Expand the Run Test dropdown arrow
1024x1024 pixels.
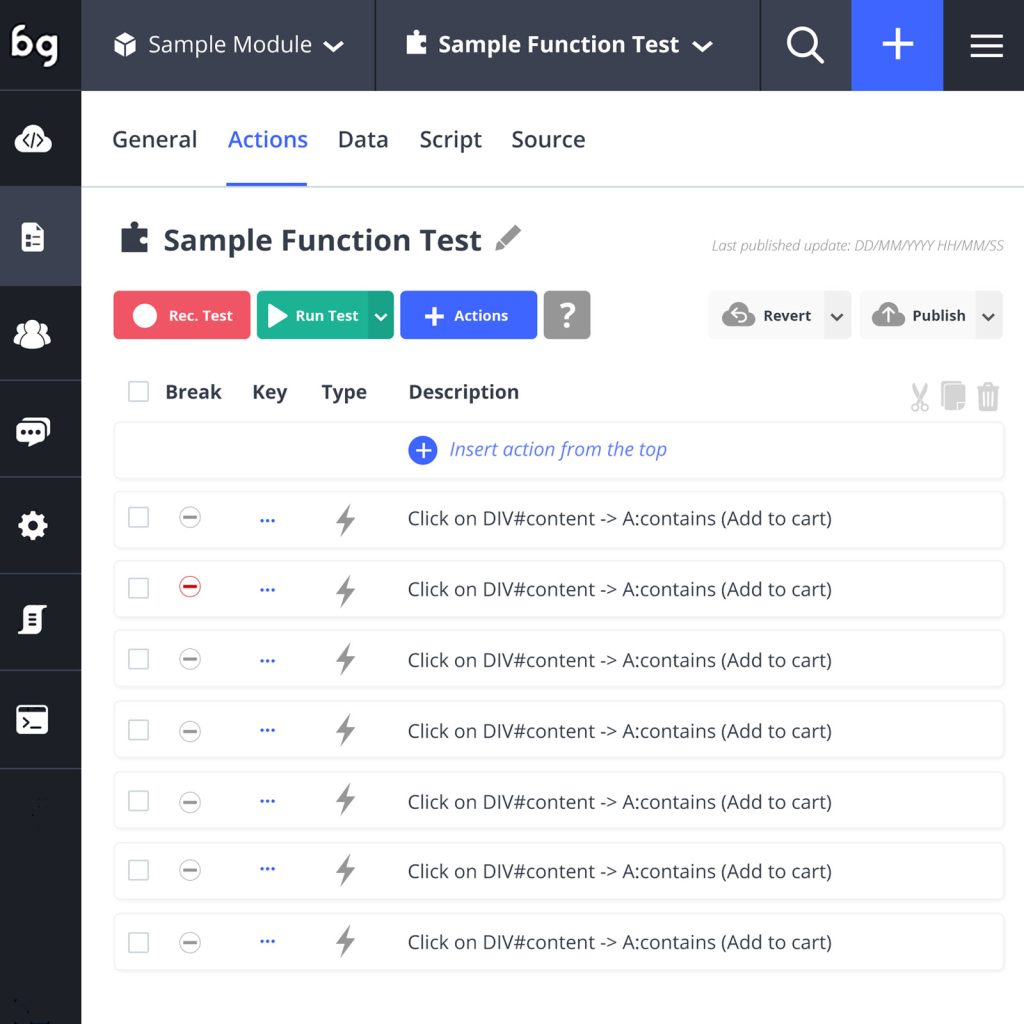tap(381, 316)
